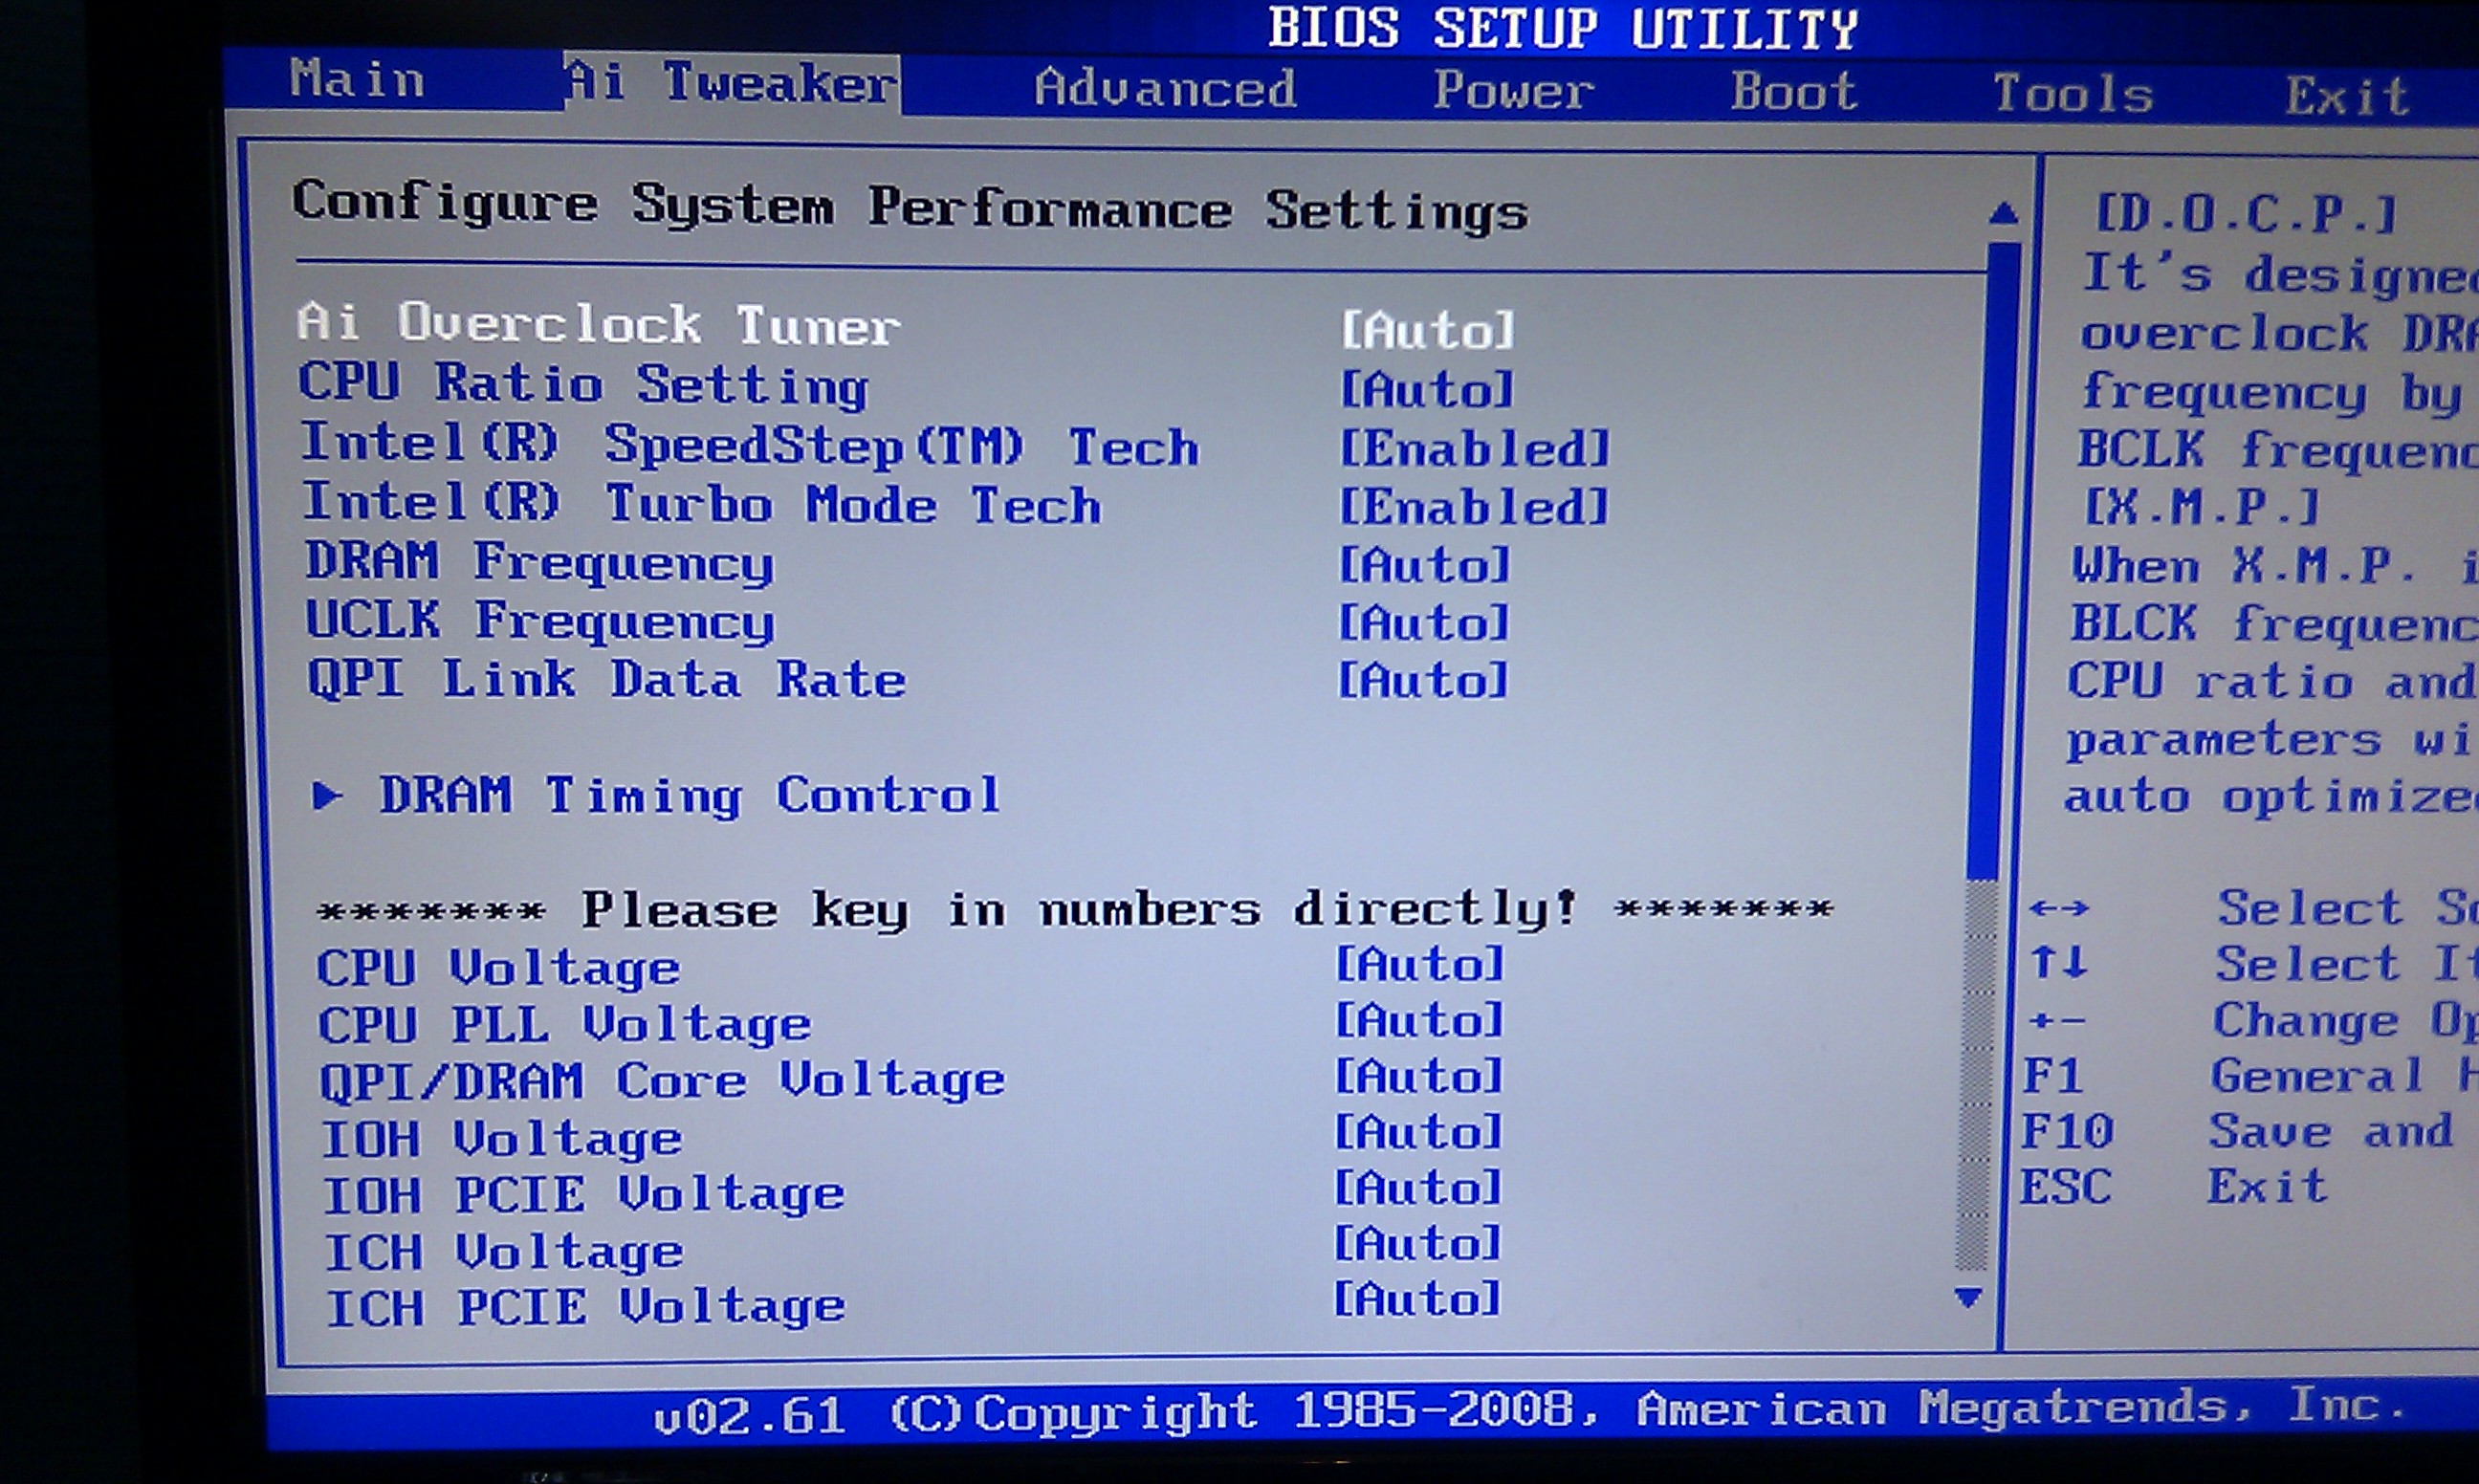Screen dimensions: 2479x1484
Task: Open CPU Ratio Setting Auto value
Action: pos(1427,389)
